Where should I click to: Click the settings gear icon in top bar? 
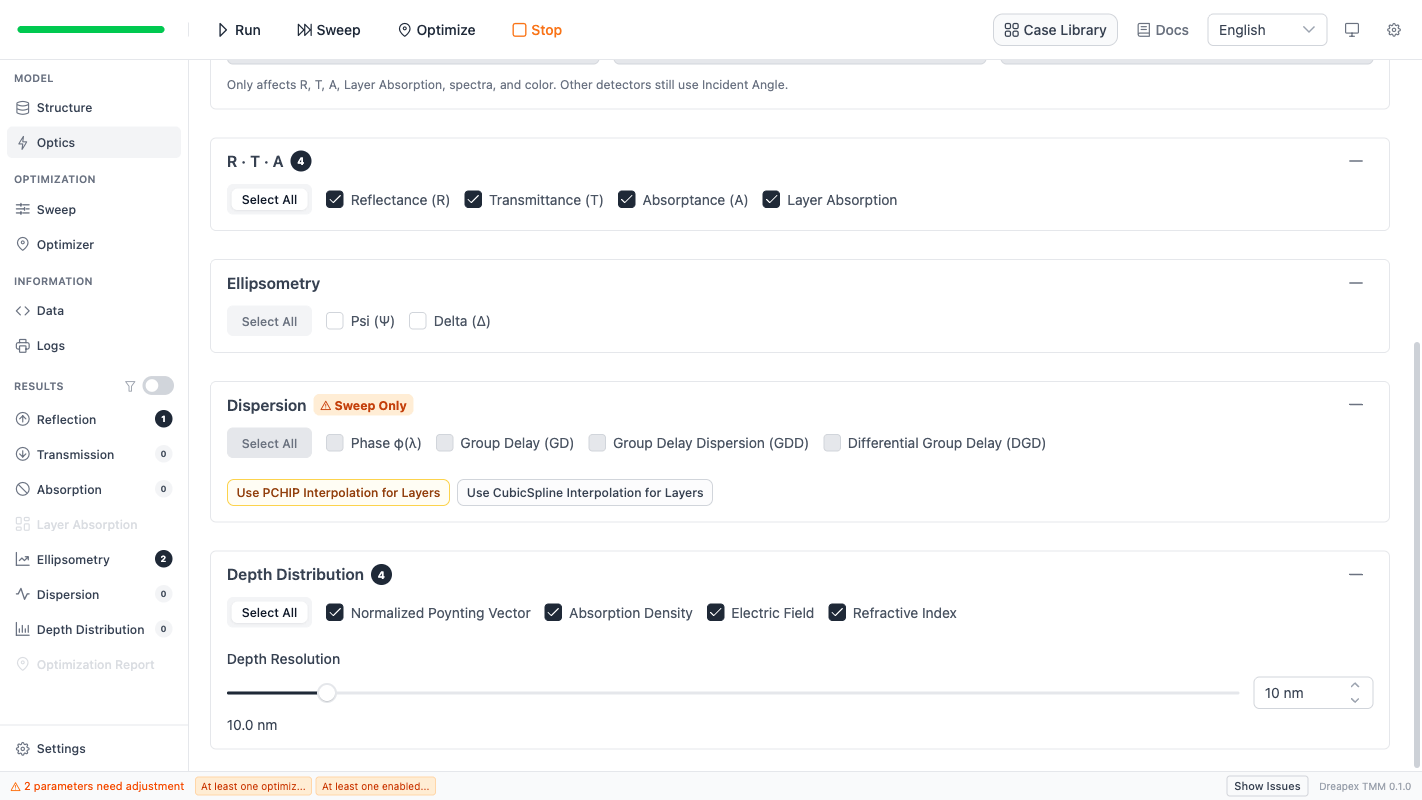click(1393, 30)
